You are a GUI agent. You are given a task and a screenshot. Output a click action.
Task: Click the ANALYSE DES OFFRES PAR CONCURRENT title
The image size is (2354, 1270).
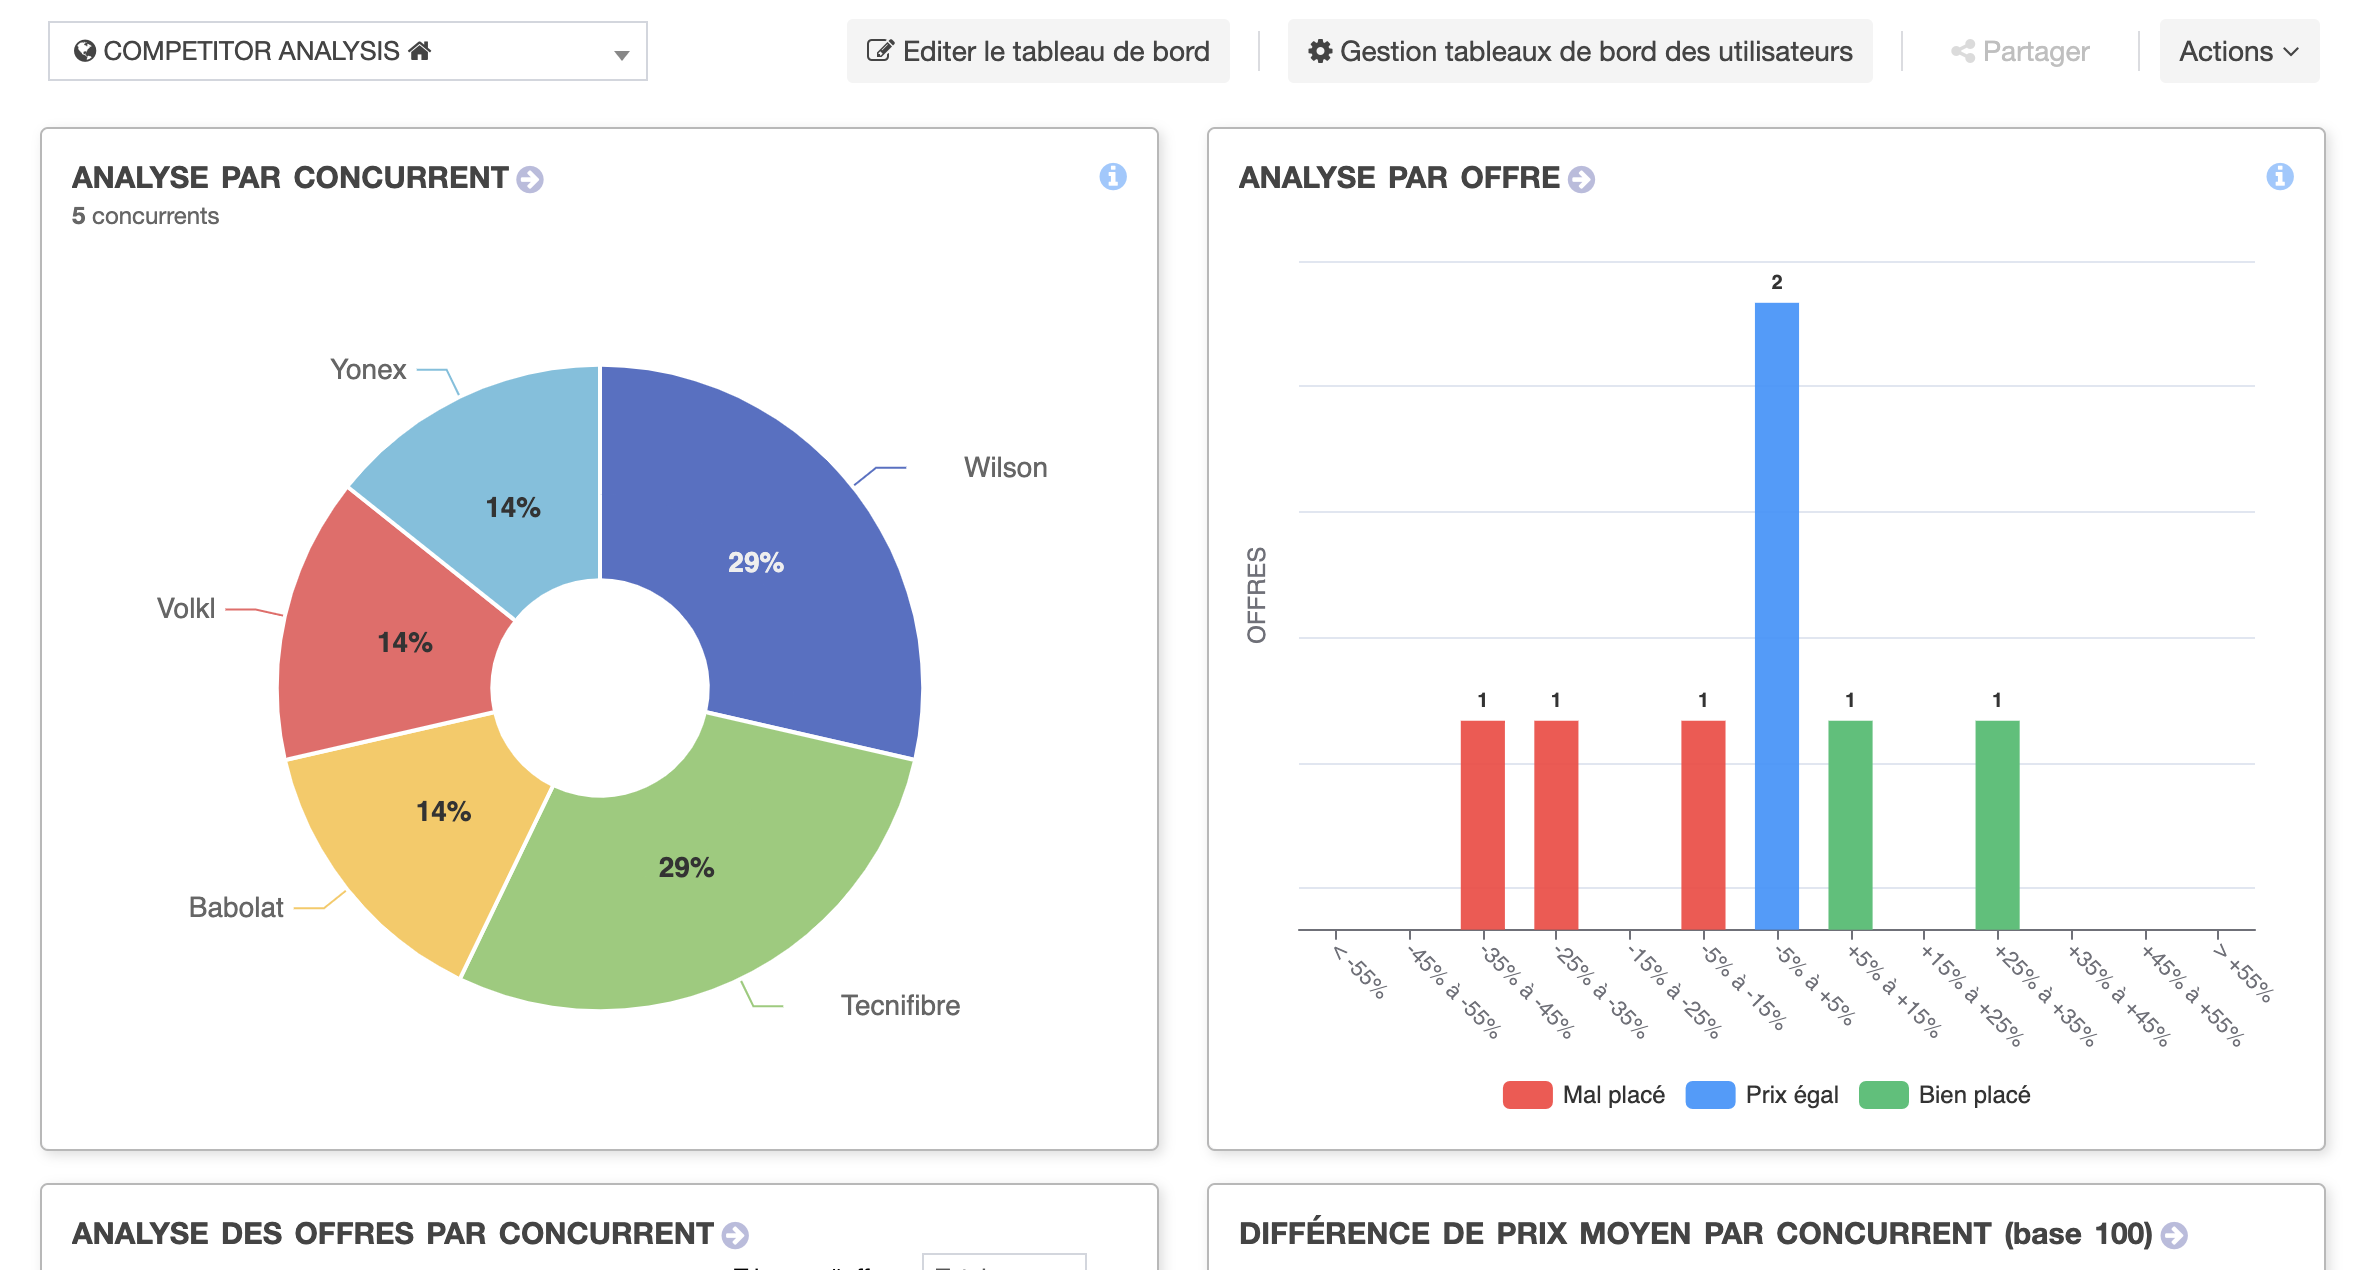coord(393,1234)
